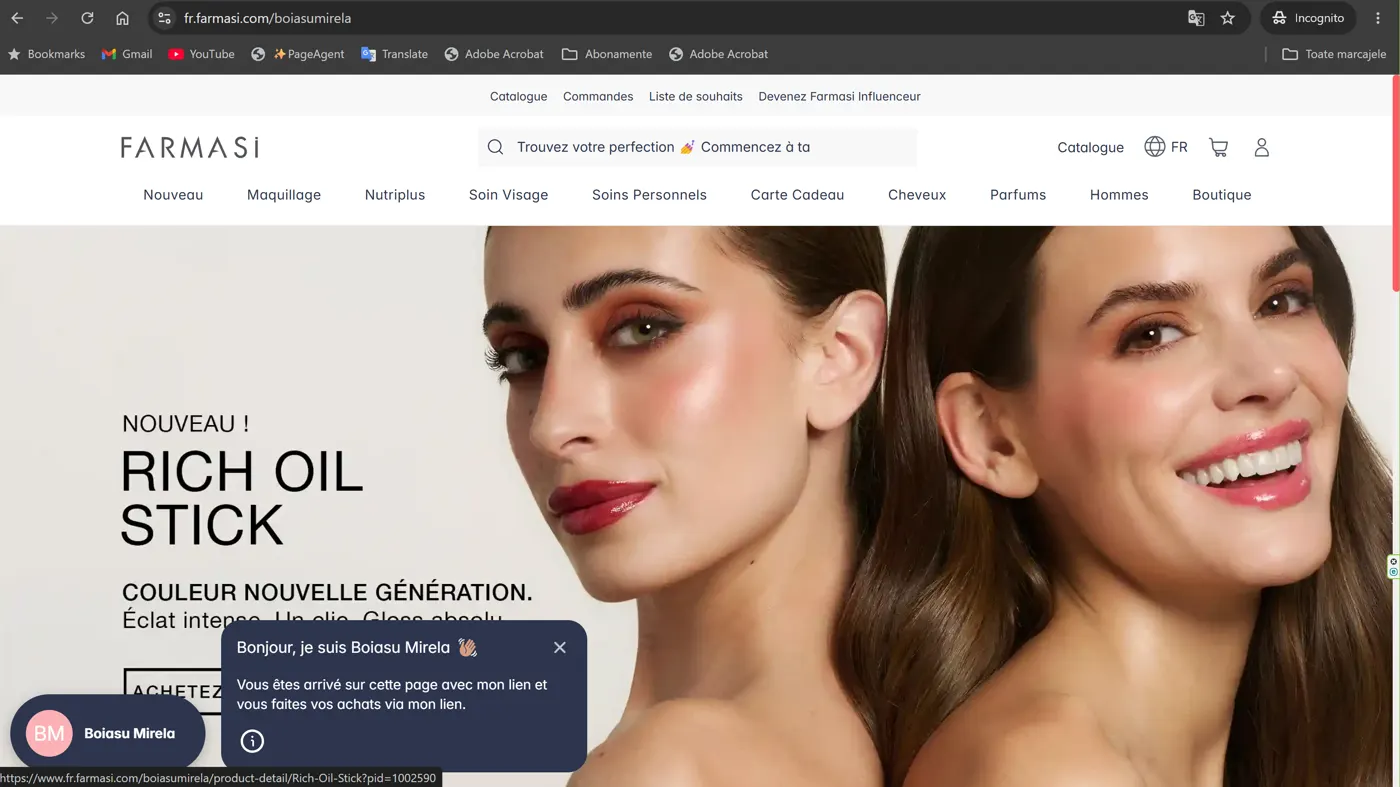Click the Bookmarks star shortcut
Screen dimensions: 1400x787
pos(46,54)
